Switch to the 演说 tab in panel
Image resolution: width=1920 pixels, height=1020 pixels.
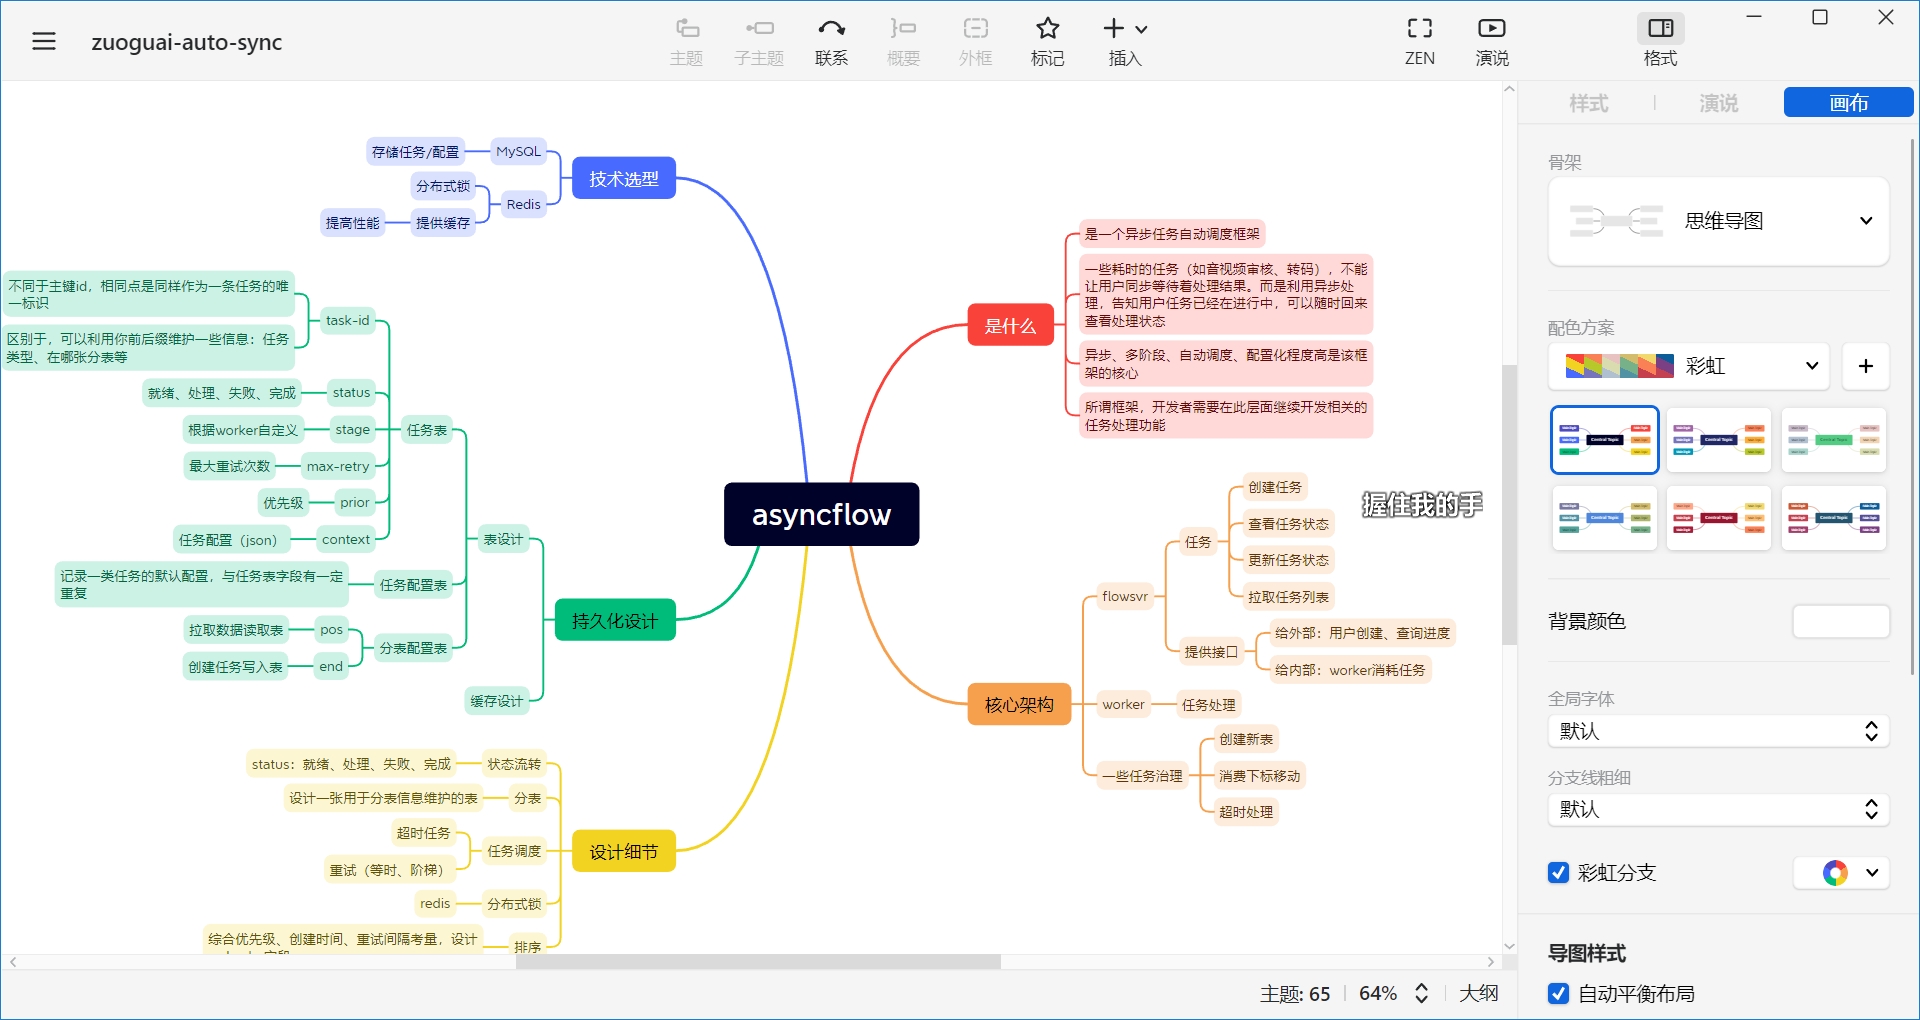click(1718, 103)
